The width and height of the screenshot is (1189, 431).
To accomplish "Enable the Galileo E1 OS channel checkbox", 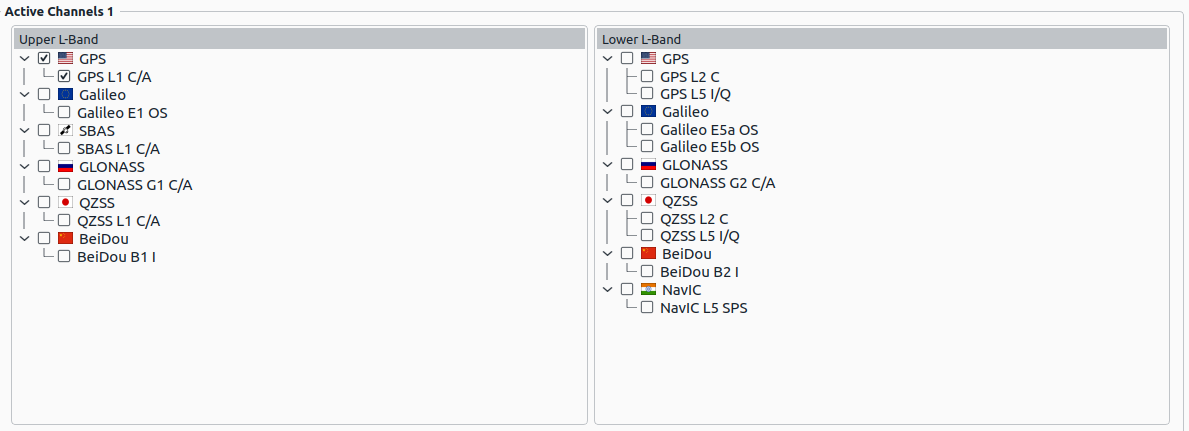I will click(64, 113).
